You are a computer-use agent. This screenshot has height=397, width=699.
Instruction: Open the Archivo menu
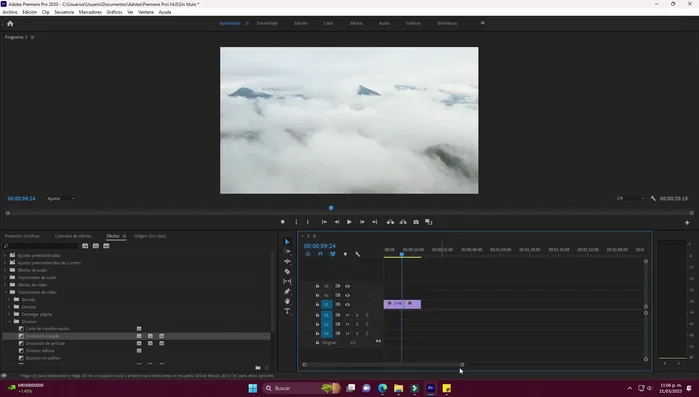pos(10,12)
